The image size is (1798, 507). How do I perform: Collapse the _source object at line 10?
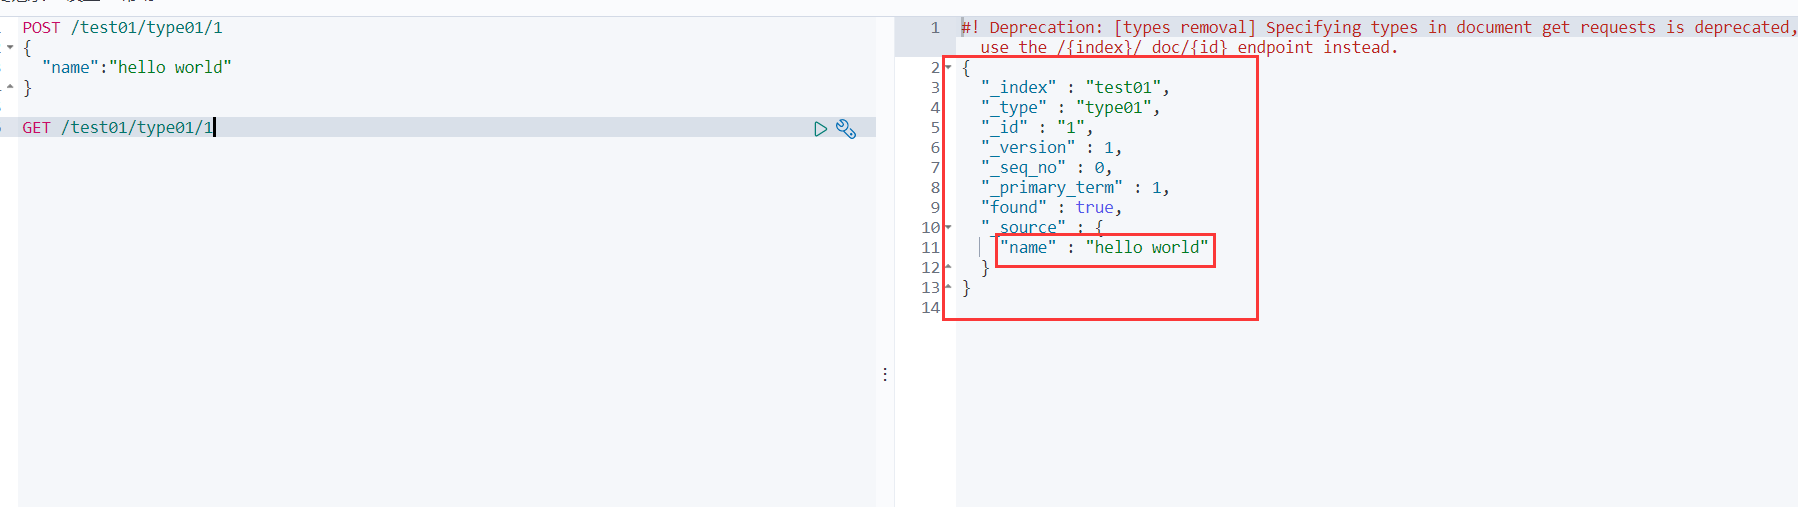pos(948,227)
